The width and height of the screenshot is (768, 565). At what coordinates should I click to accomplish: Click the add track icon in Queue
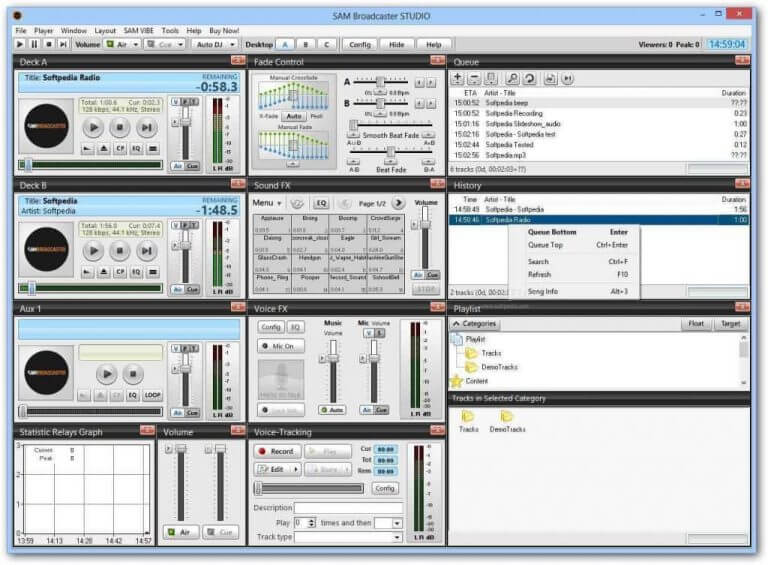(x=457, y=78)
